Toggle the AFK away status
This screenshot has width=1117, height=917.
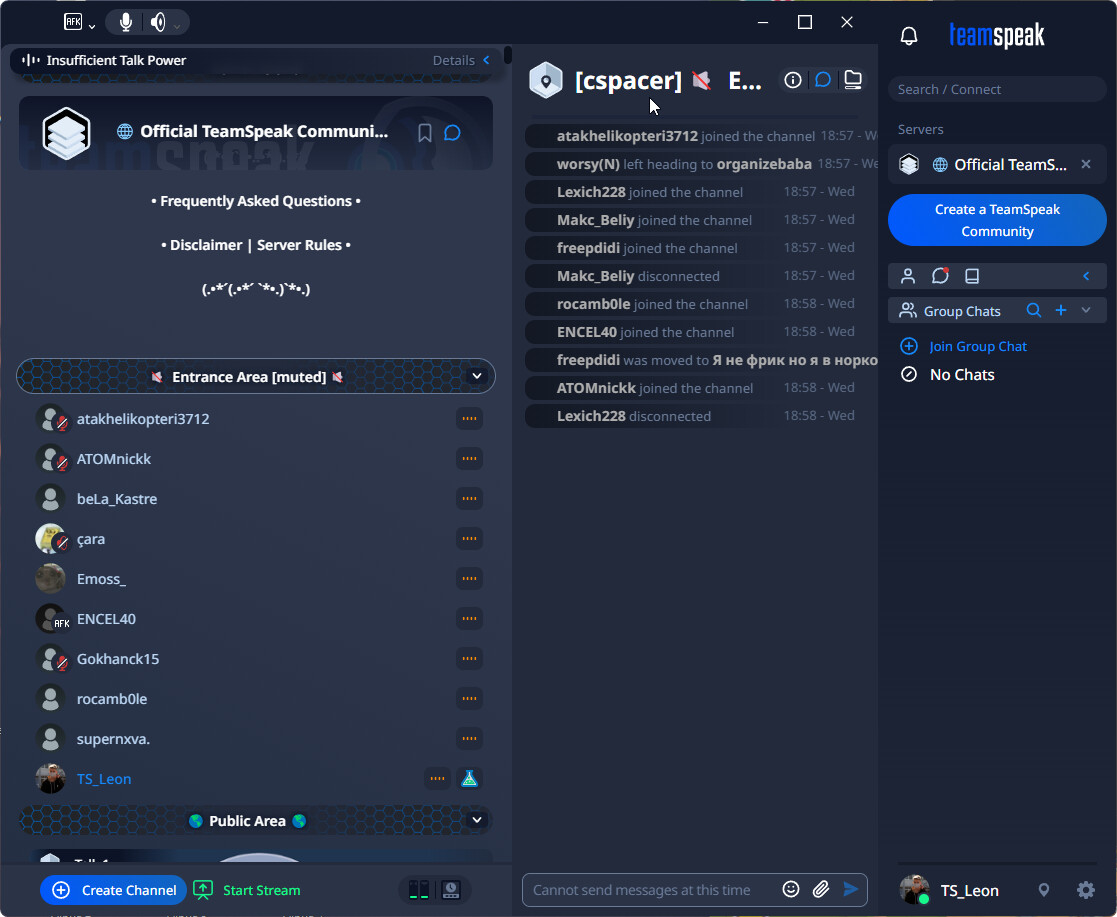(74, 22)
